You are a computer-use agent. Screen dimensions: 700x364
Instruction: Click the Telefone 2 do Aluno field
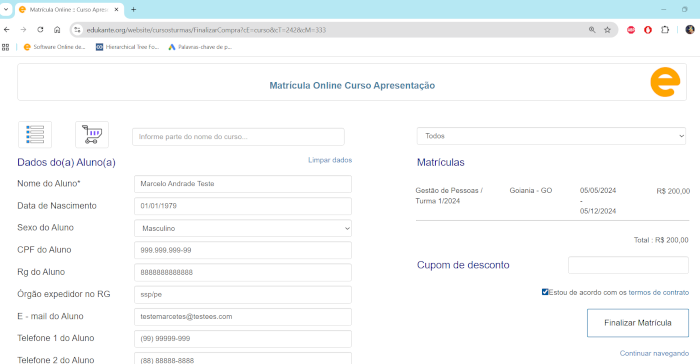click(x=243, y=359)
